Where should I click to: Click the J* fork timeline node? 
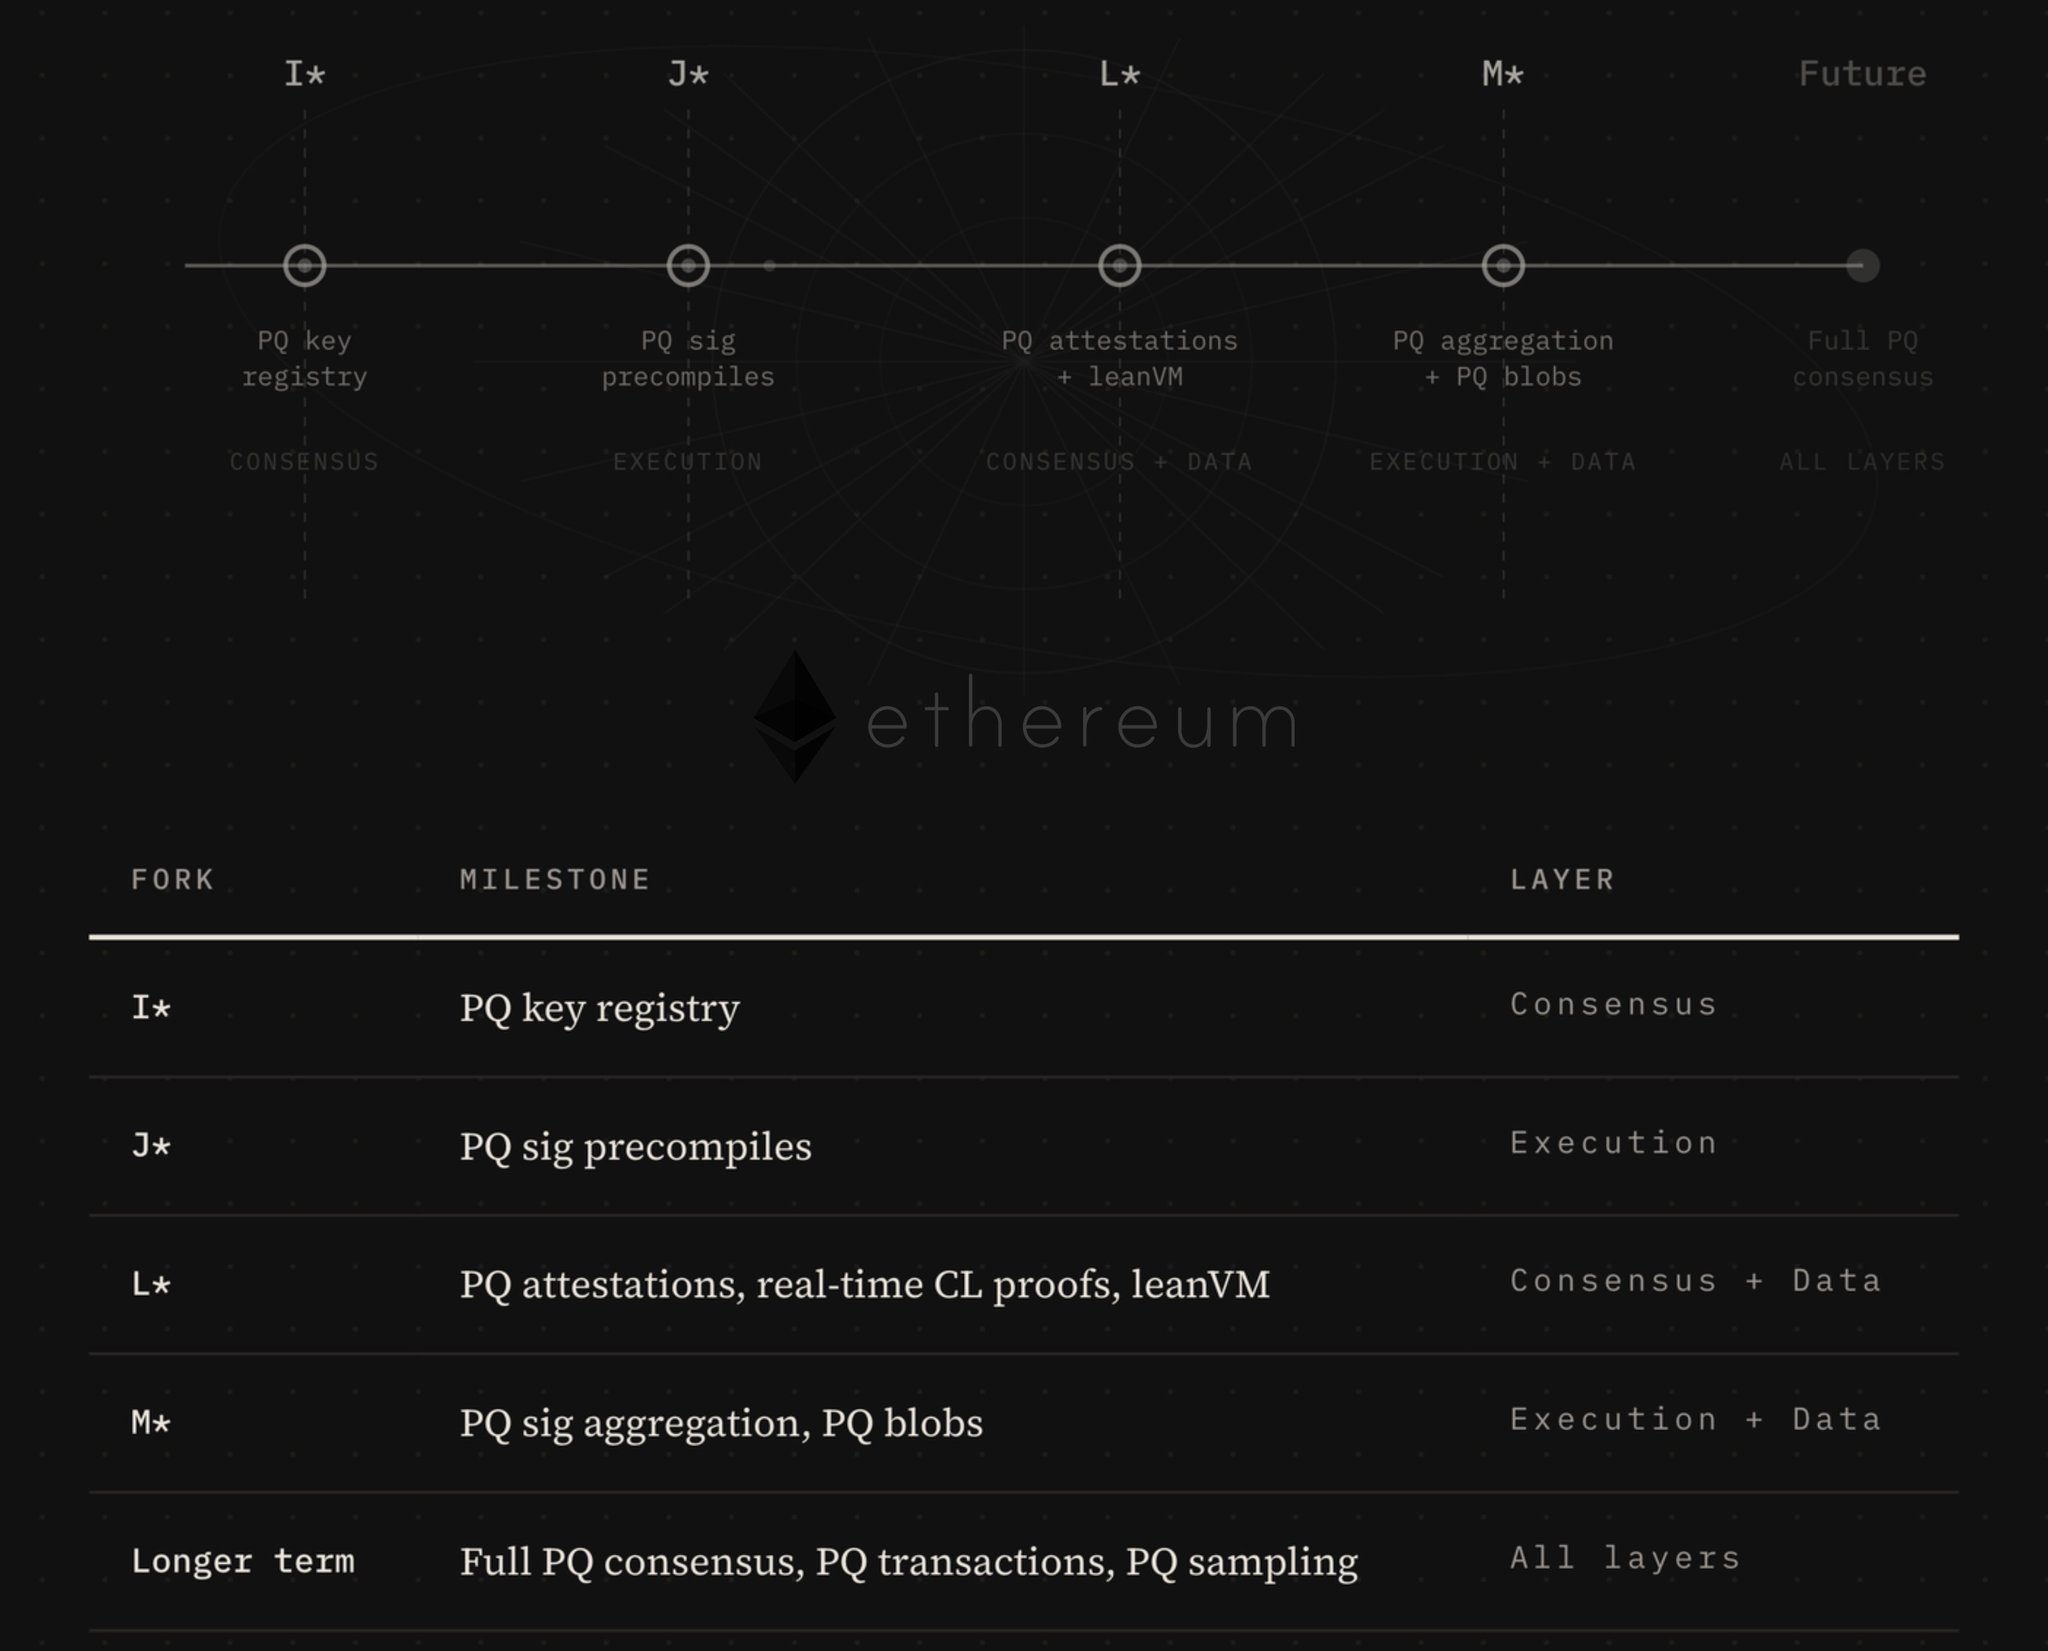coord(688,266)
